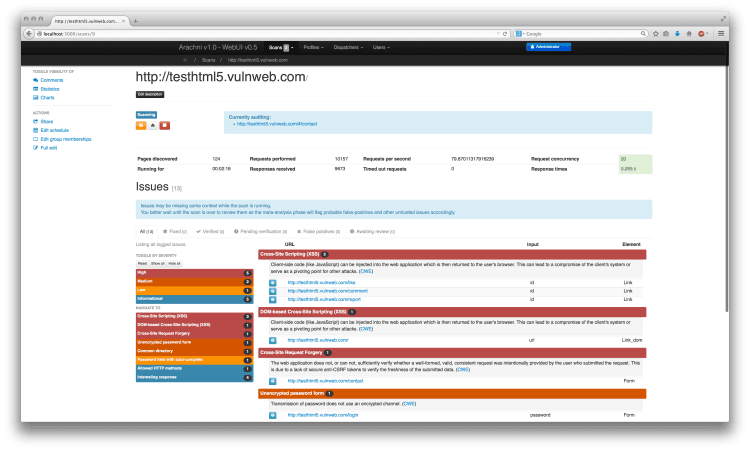Open the Dispatchers dropdown menu
This screenshot has height=450, width=750.
point(348,47)
